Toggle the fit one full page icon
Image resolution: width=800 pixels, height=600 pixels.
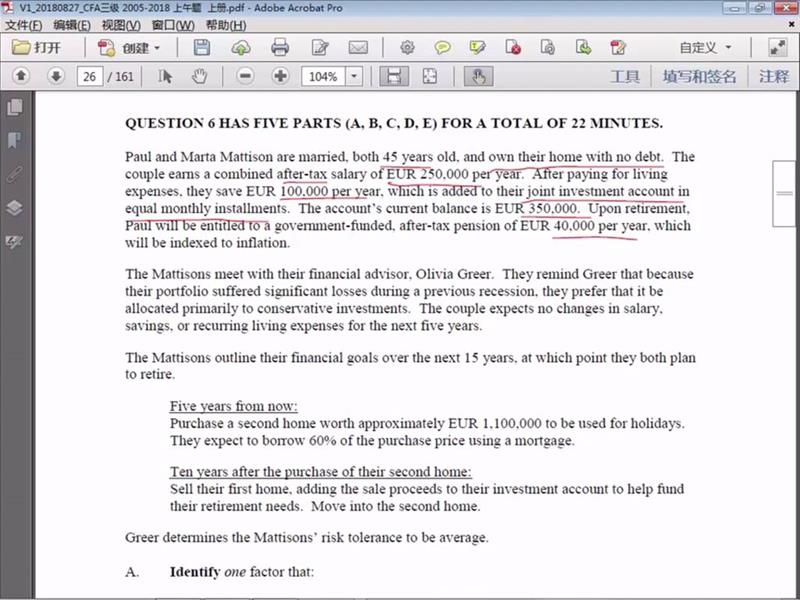coord(430,77)
